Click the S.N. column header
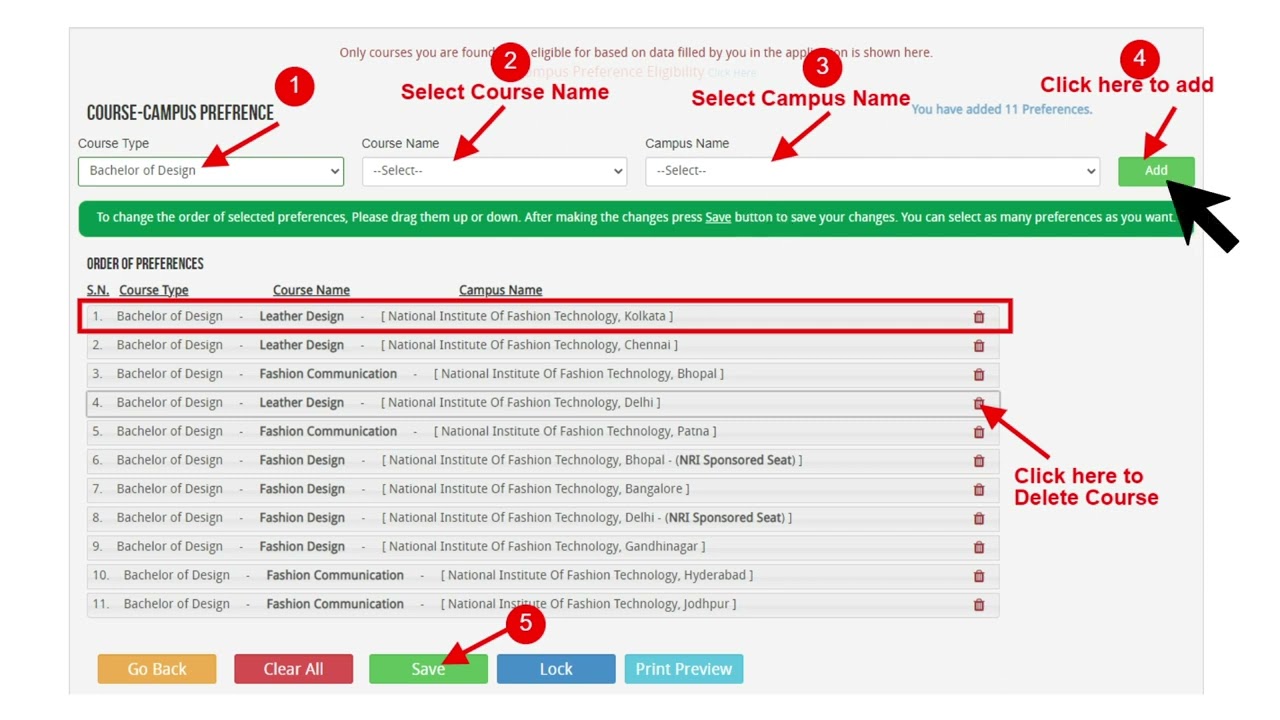This screenshot has width=1280, height=720. coord(98,290)
